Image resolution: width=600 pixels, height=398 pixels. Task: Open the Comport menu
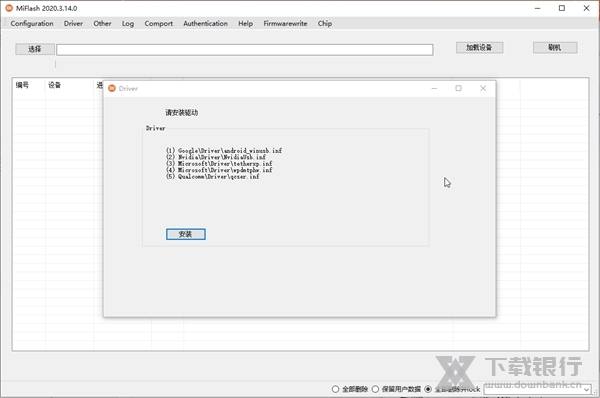158,23
